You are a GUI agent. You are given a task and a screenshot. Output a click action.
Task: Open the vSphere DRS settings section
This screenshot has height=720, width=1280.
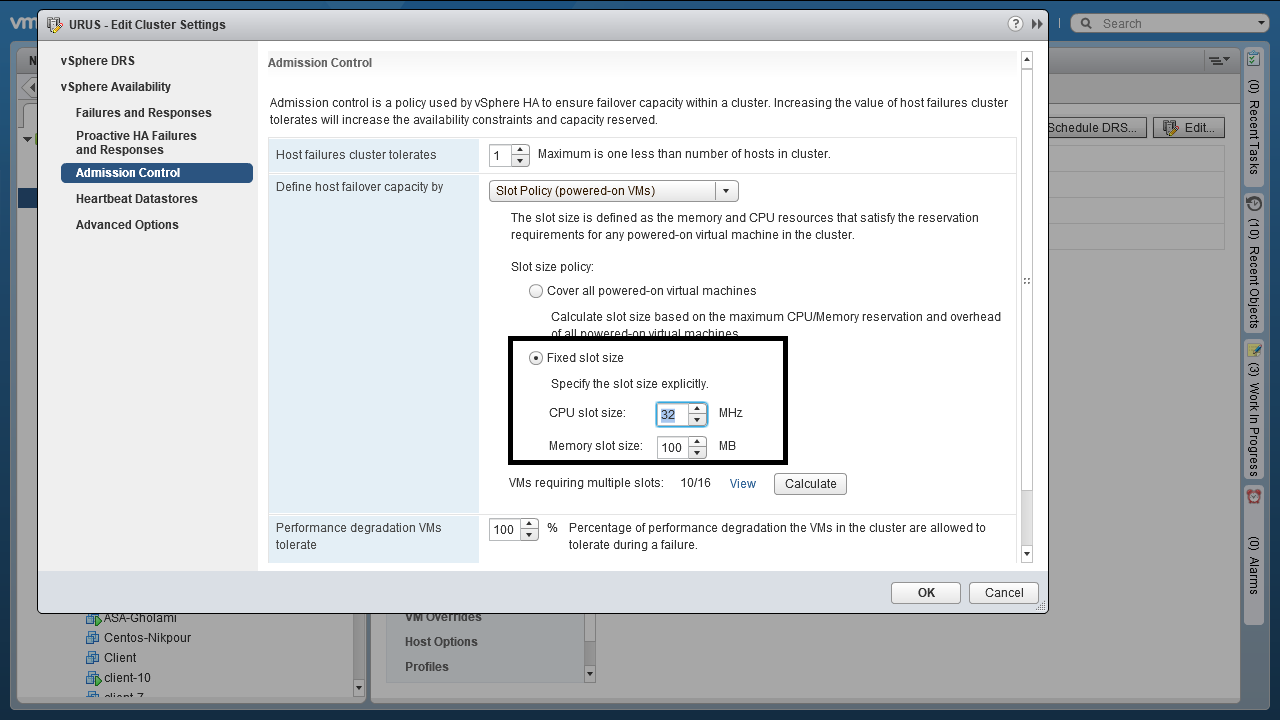pyautogui.click(x=97, y=61)
